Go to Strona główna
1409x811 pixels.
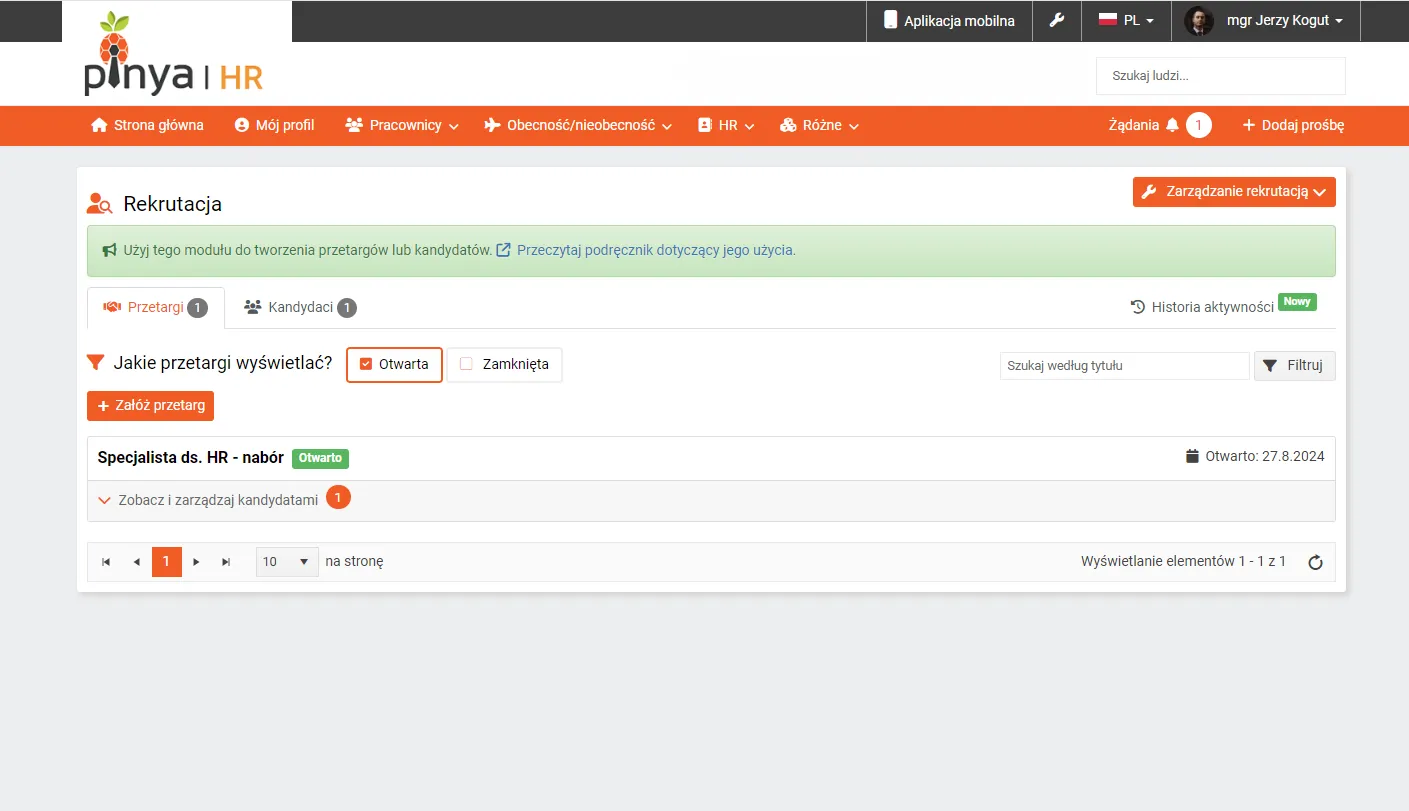pos(147,125)
